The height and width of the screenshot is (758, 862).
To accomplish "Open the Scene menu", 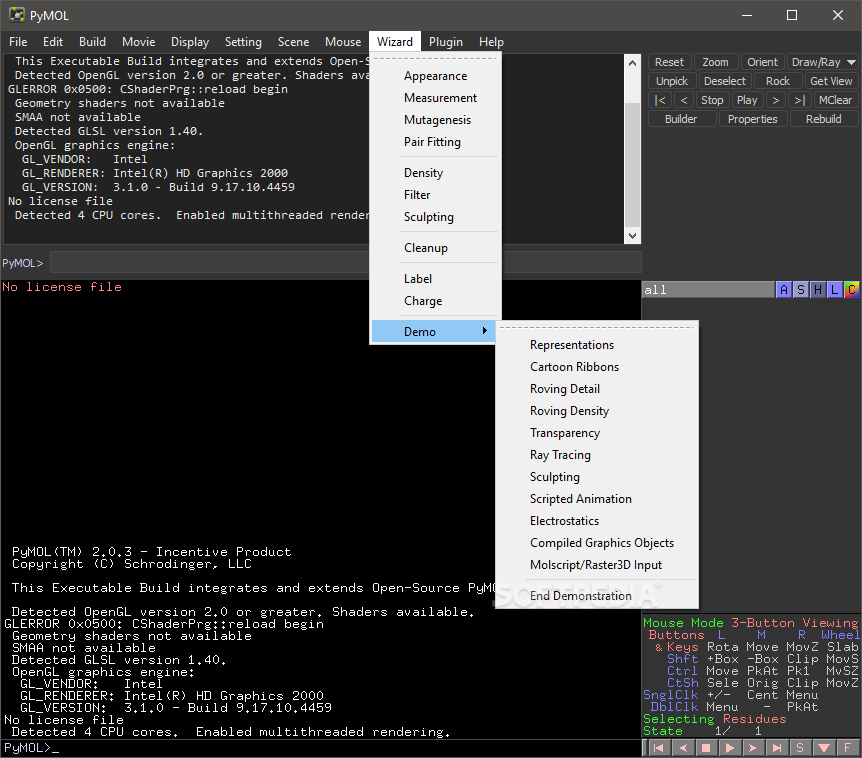I will coord(293,42).
